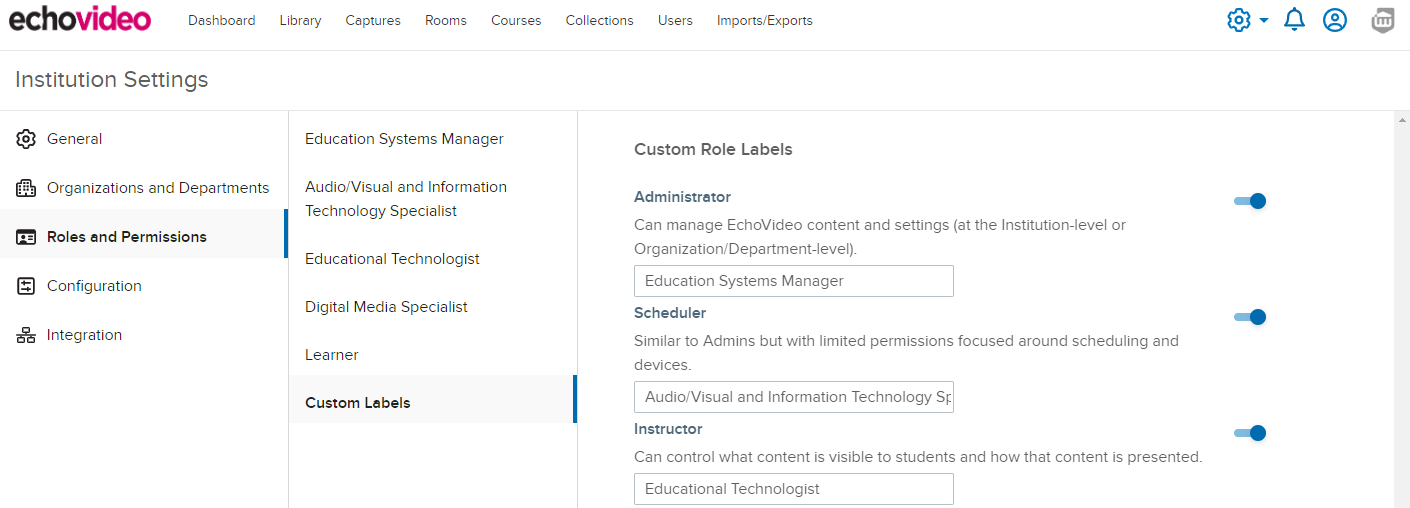The width and height of the screenshot is (1410, 508).
Task: Select Integration settings section
Action: coord(144,335)
